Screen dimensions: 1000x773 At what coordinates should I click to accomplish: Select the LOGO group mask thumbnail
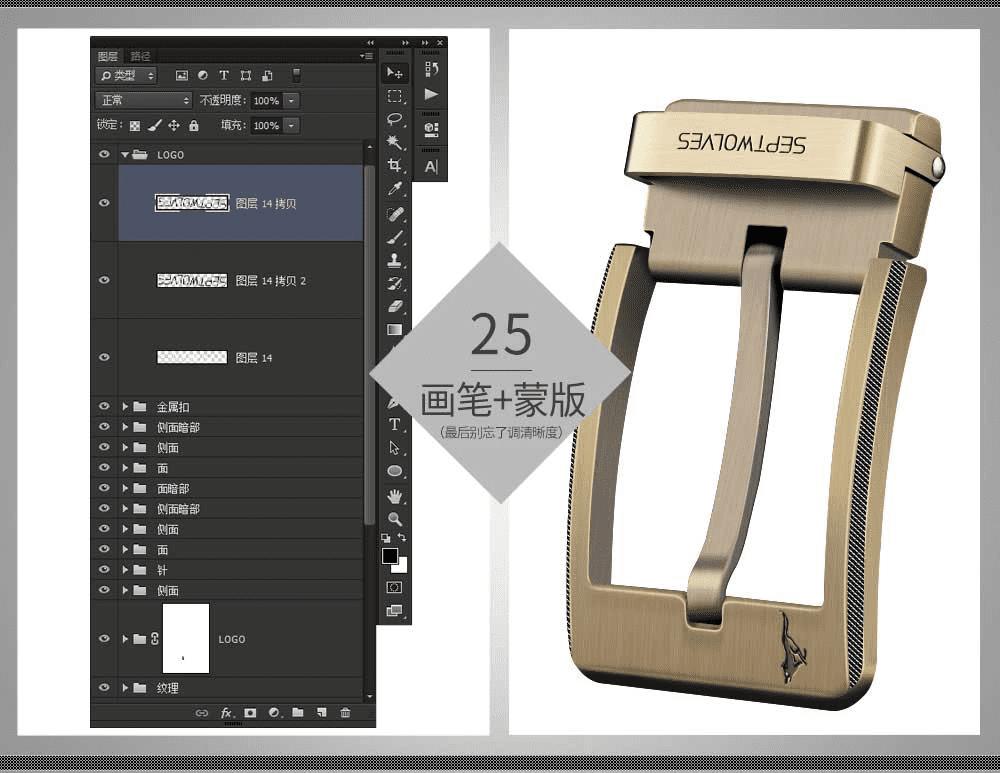(186, 638)
